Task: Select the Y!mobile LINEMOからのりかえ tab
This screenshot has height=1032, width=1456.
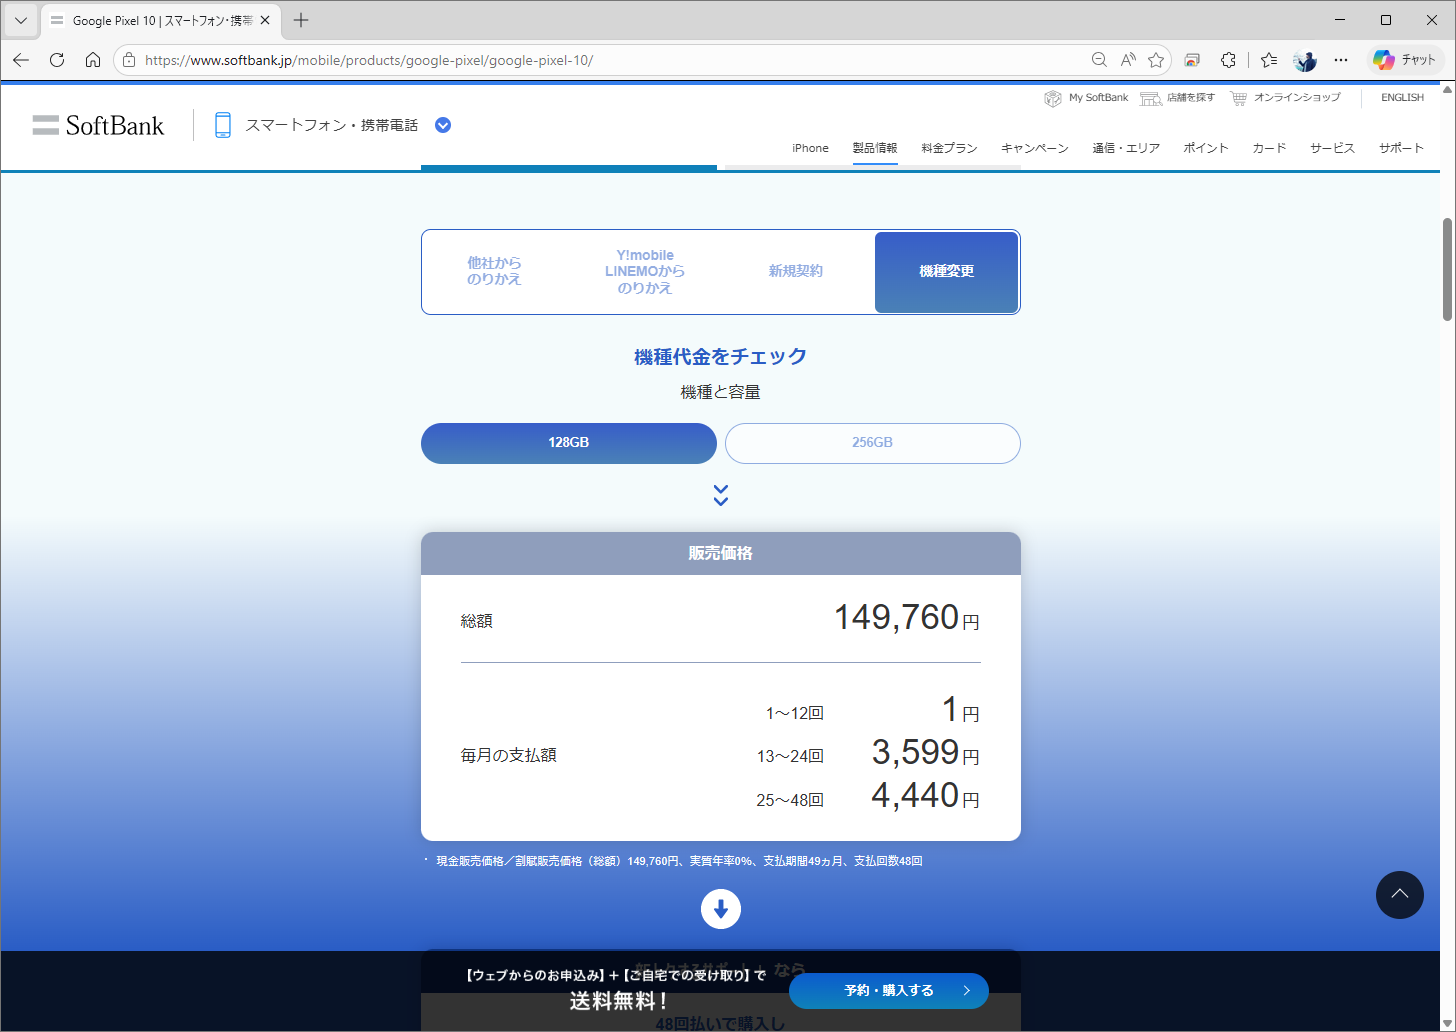Action: coord(645,272)
